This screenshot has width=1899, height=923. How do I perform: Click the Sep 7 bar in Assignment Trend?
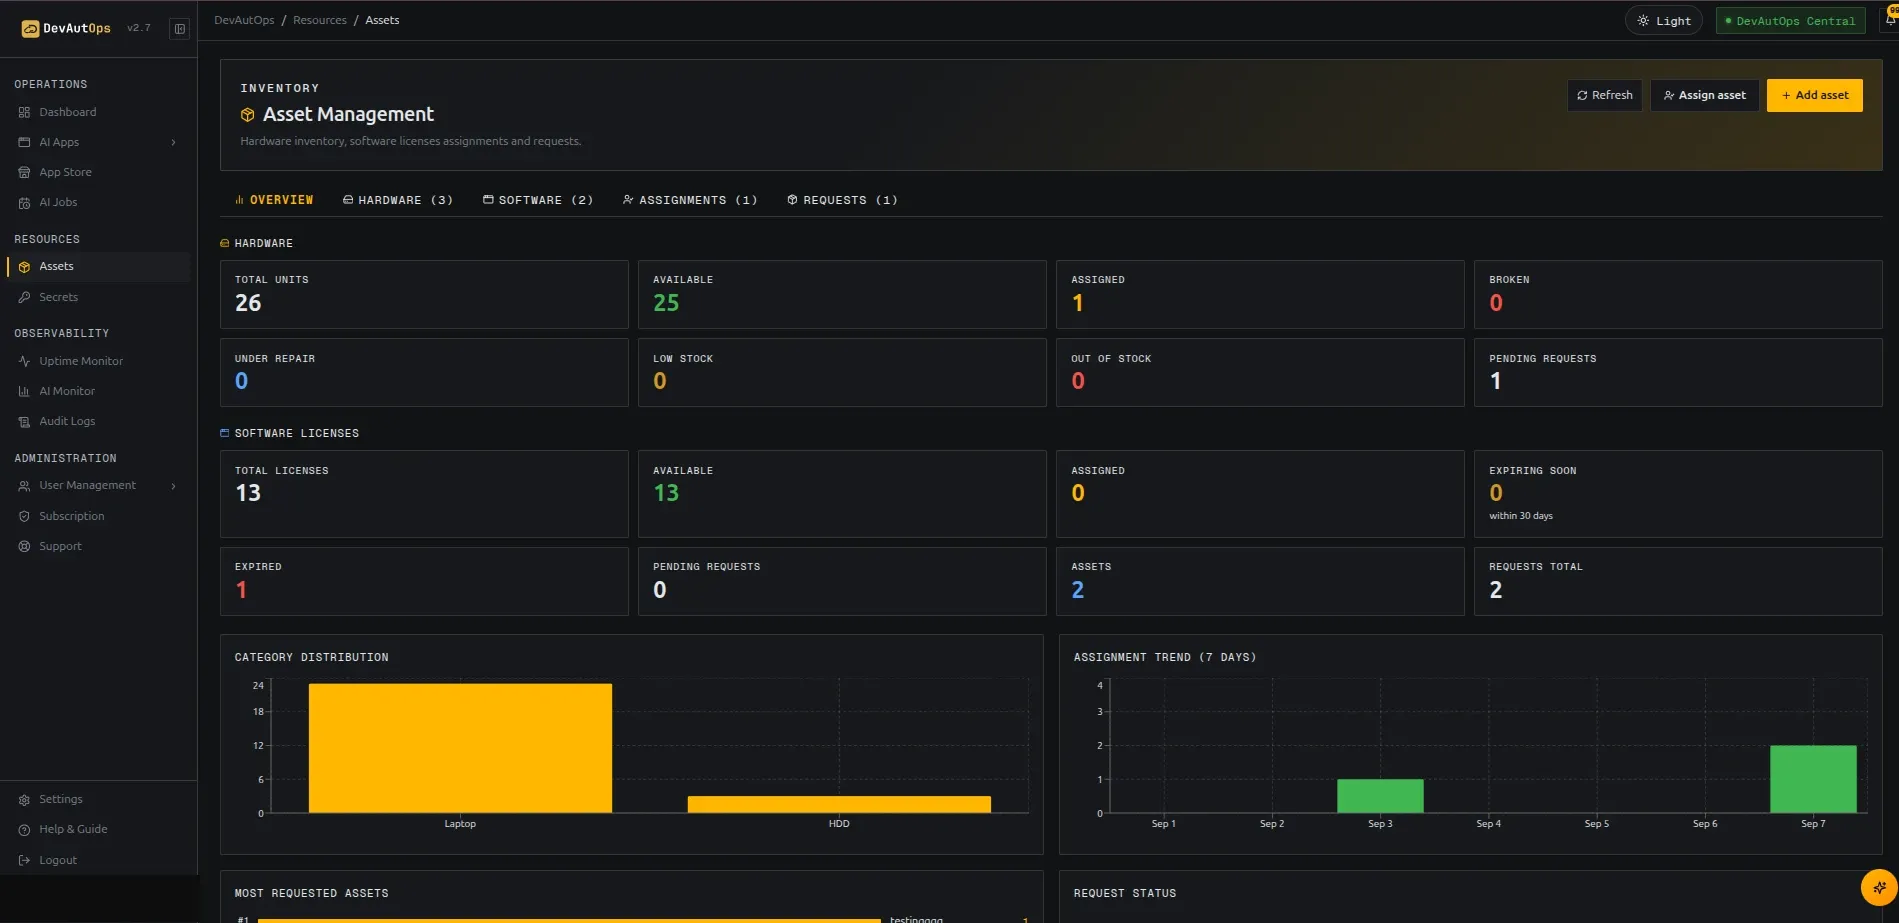pyautogui.click(x=1813, y=779)
